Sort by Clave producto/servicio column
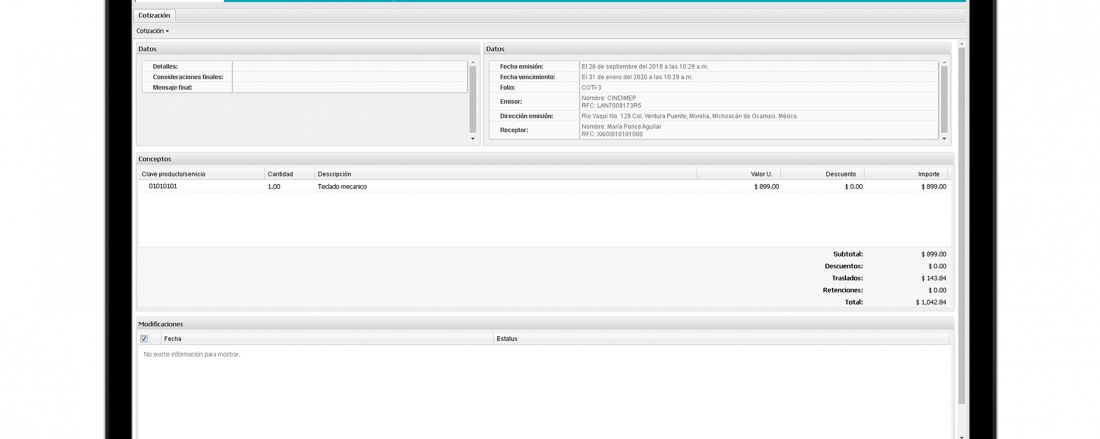 200,174
